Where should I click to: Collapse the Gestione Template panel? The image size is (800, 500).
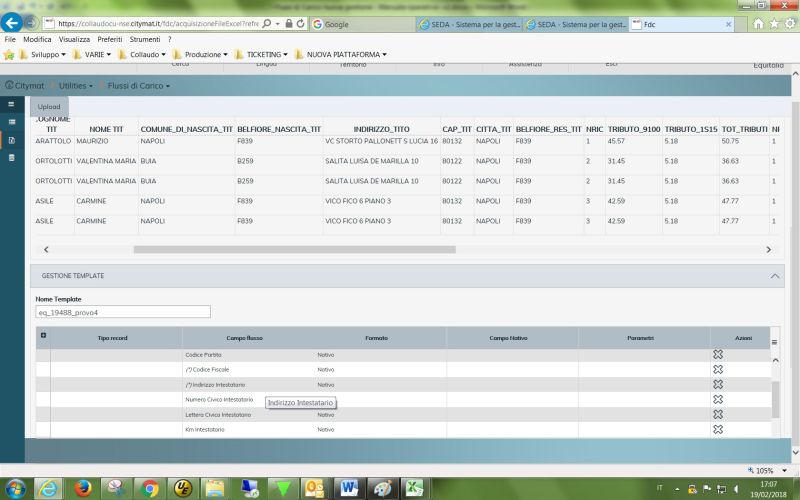point(776,275)
